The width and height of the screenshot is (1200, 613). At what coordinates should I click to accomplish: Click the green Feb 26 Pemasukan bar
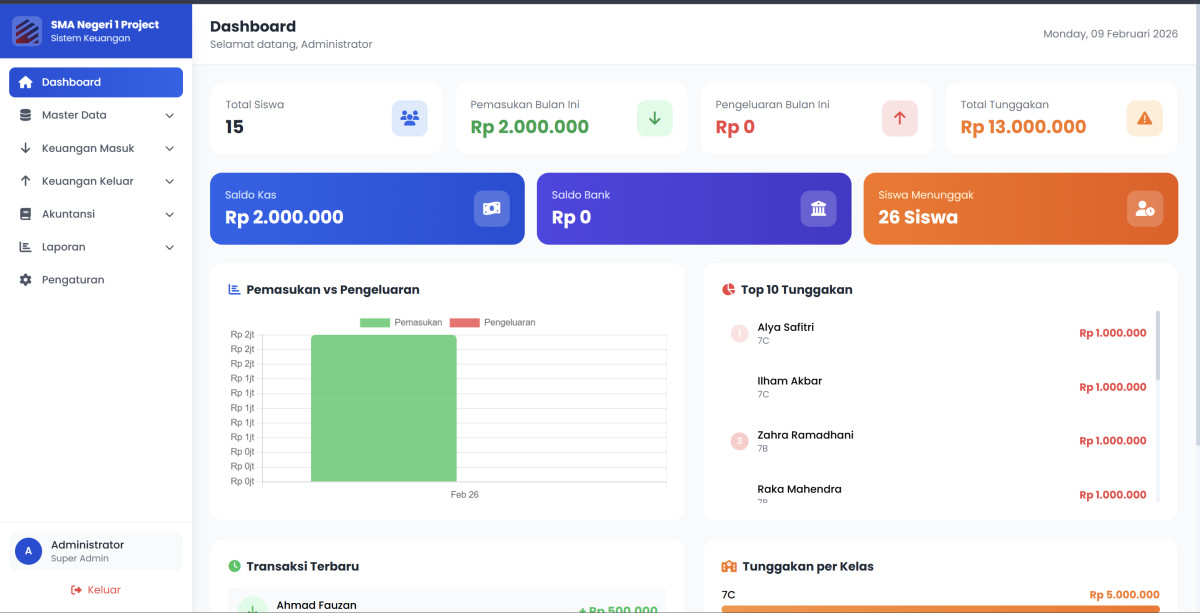pyautogui.click(x=384, y=408)
